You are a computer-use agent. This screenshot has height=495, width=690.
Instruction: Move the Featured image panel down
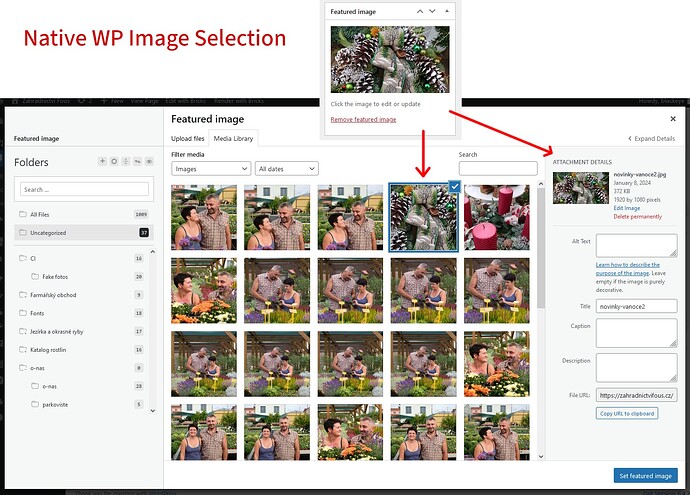tap(432, 11)
